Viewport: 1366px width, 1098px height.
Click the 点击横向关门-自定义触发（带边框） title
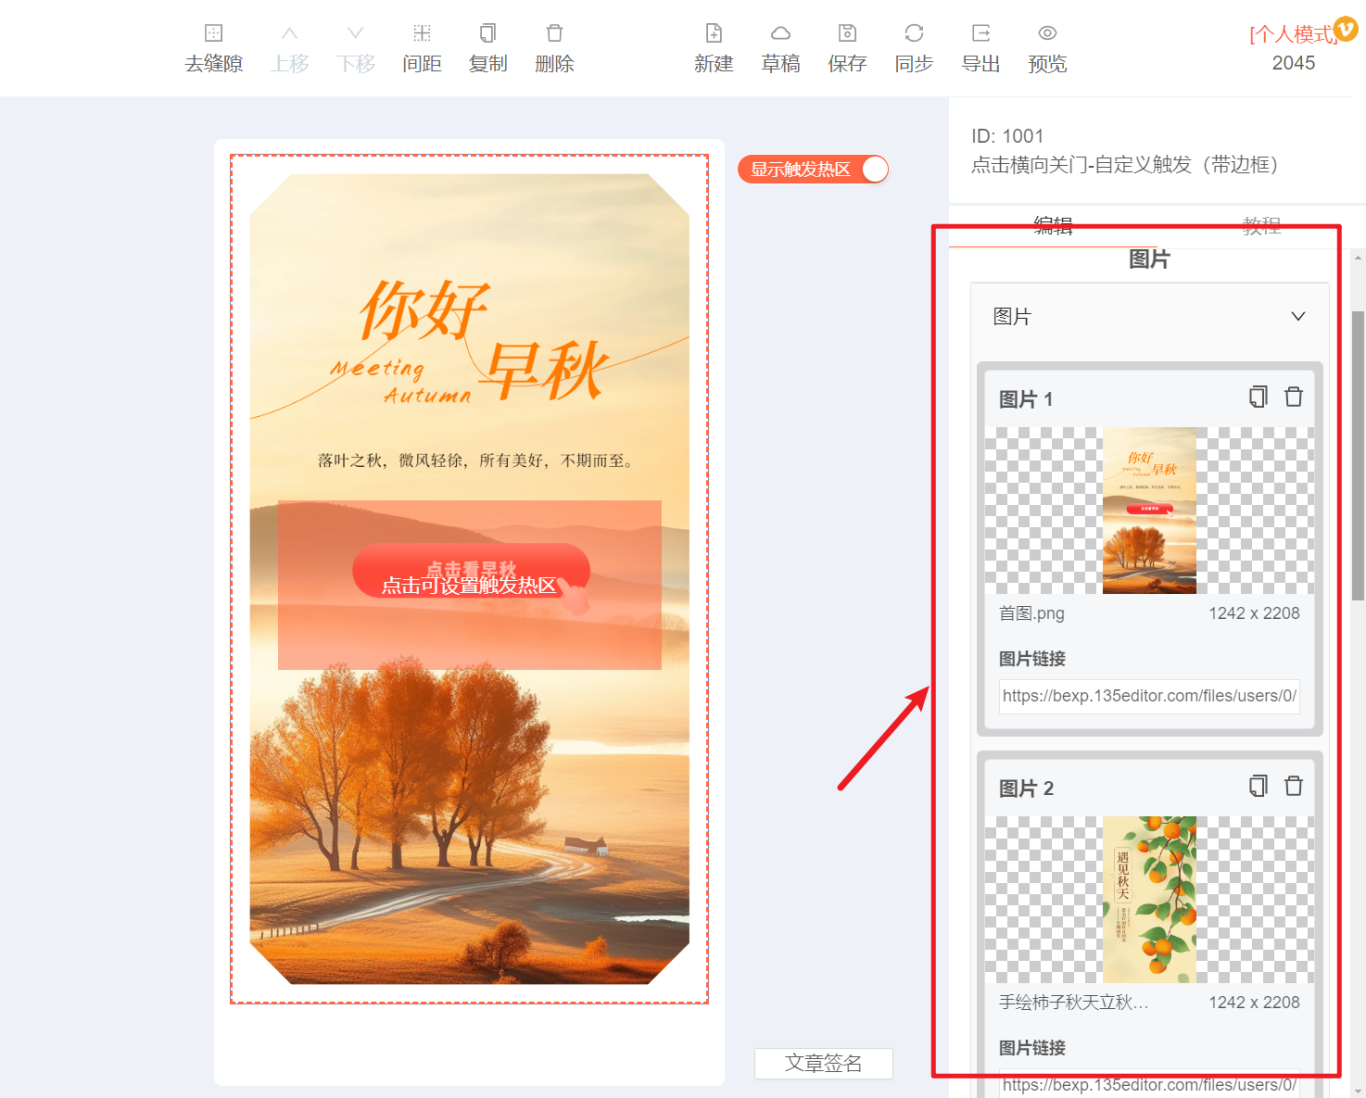(1129, 165)
